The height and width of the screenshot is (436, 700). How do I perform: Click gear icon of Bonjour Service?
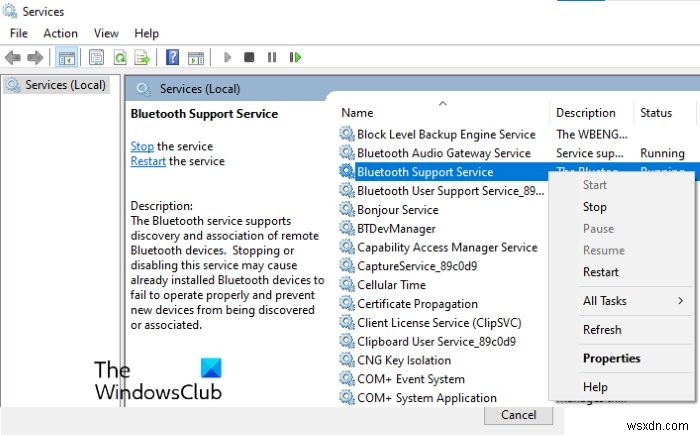tap(346, 209)
